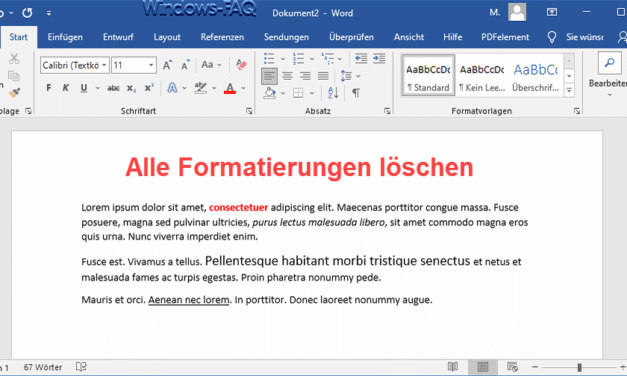Screen dimensions: 627x376
Task: Click the user account avatar
Action: point(517,12)
